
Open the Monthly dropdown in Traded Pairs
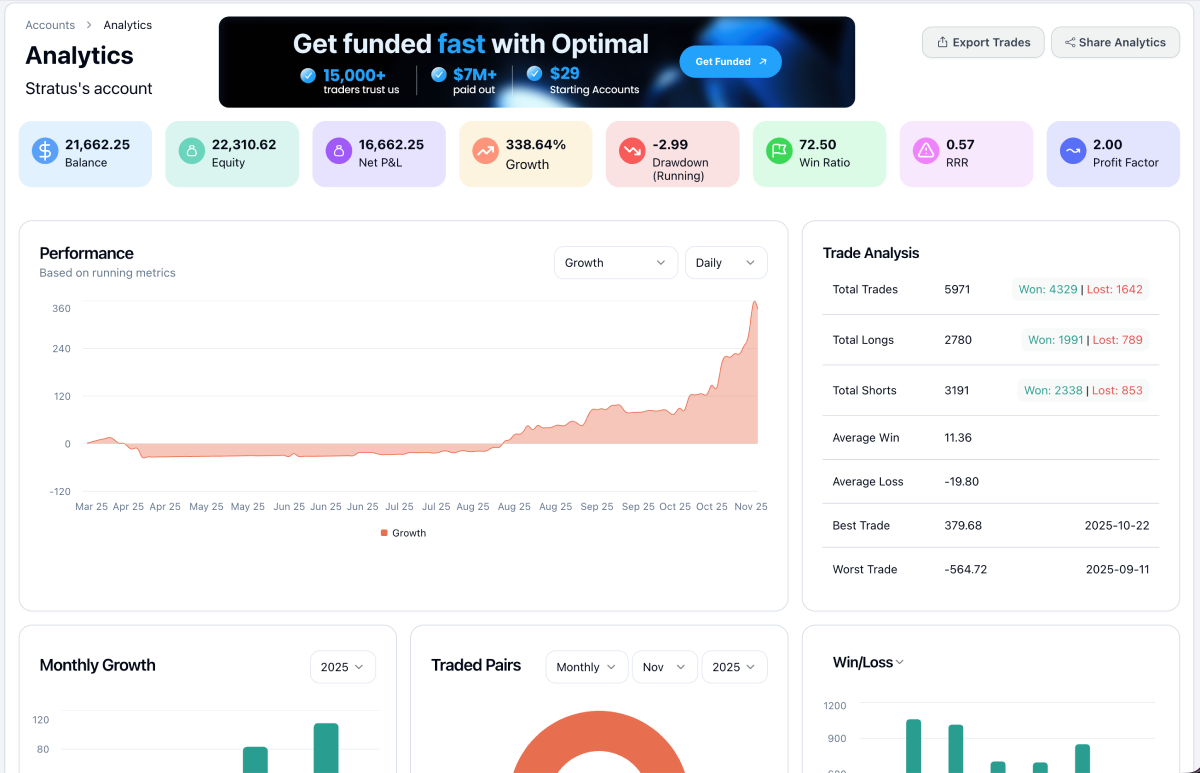click(x=586, y=667)
